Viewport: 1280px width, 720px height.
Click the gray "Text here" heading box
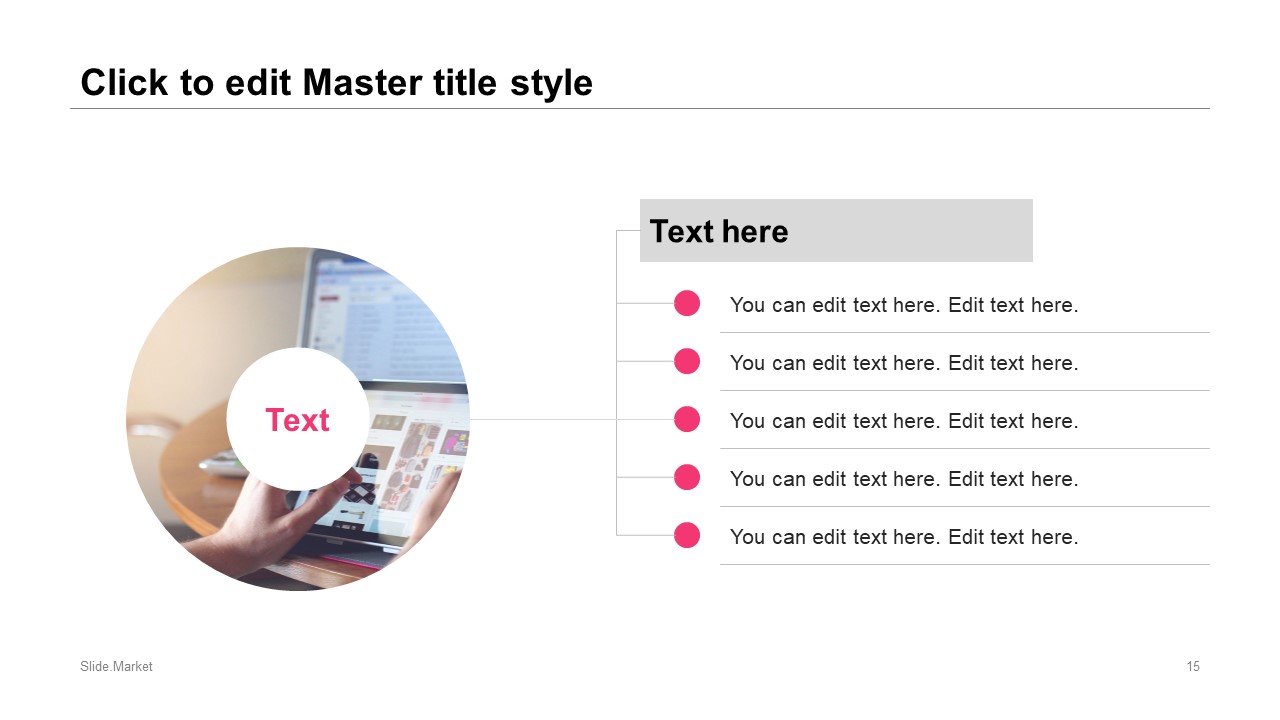tap(836, 230)
